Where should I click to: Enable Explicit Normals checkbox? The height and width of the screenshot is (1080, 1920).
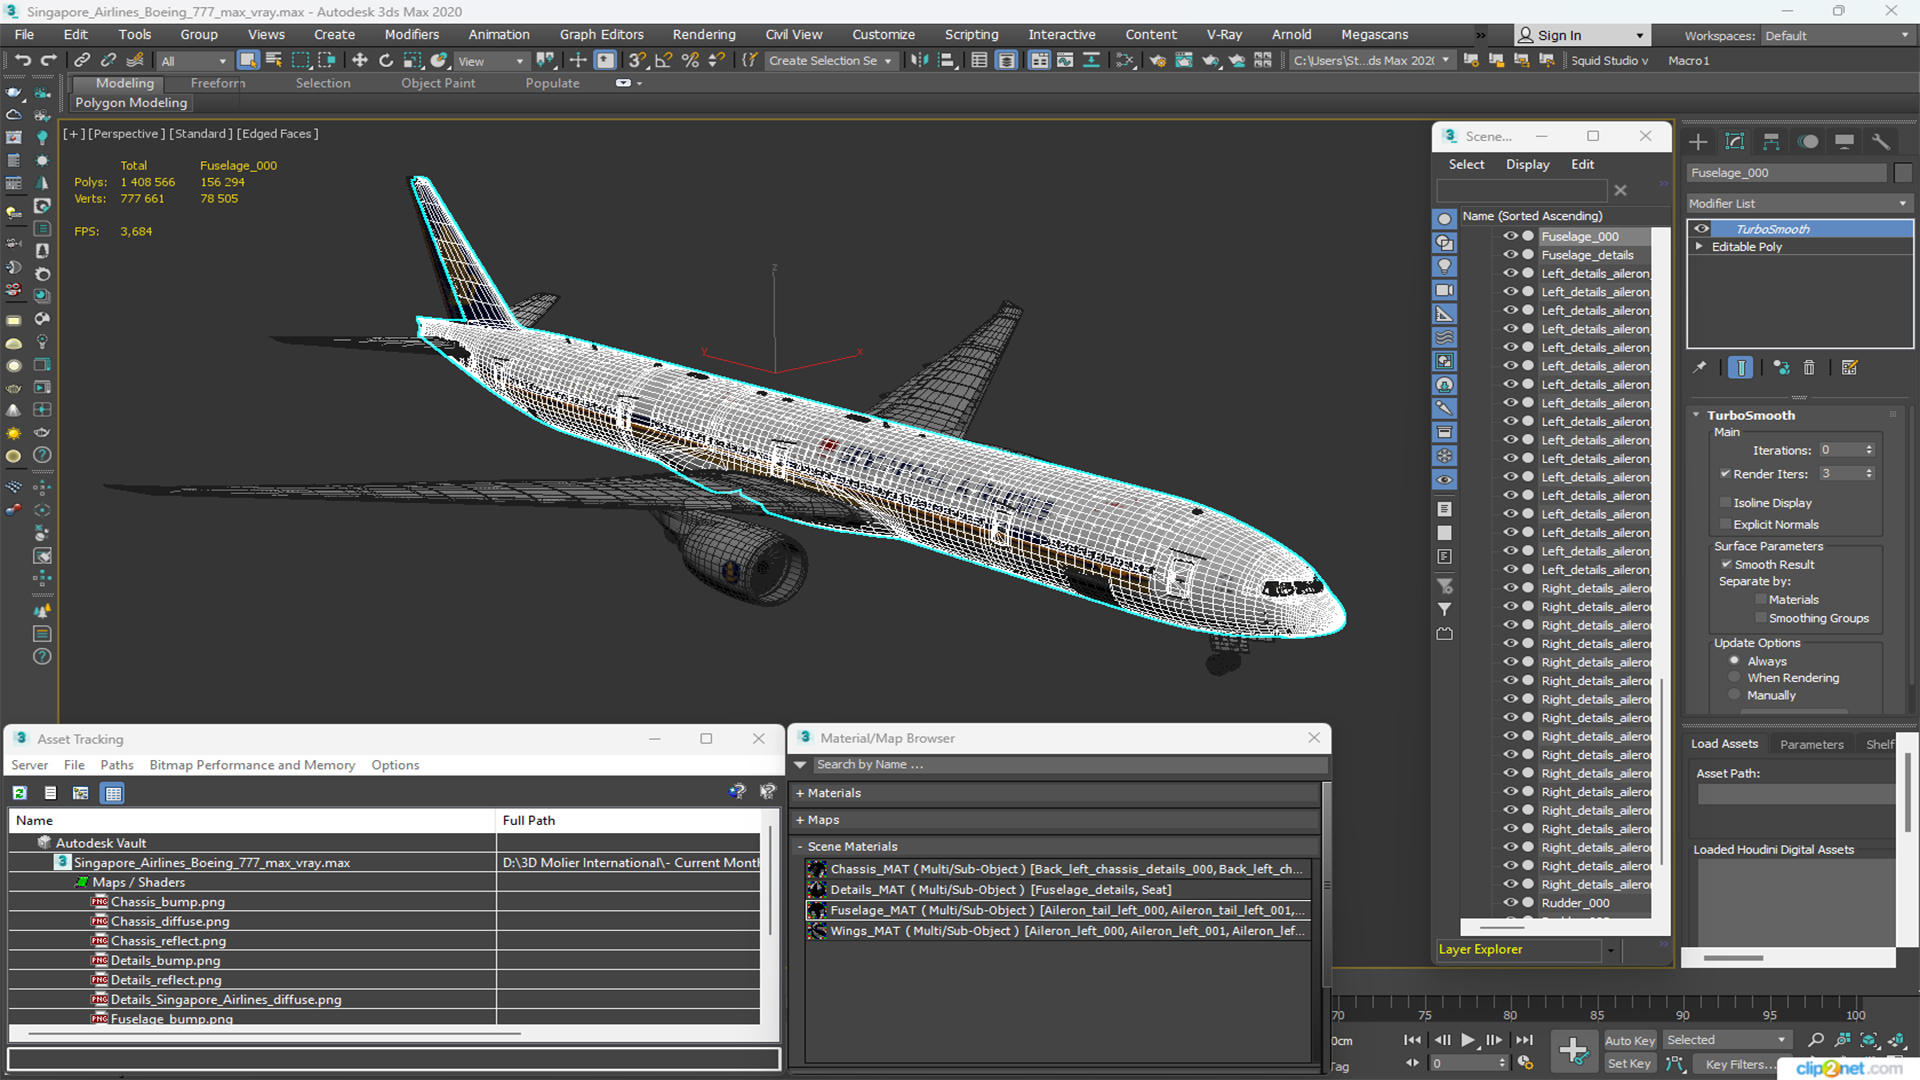coord(1725,525)
